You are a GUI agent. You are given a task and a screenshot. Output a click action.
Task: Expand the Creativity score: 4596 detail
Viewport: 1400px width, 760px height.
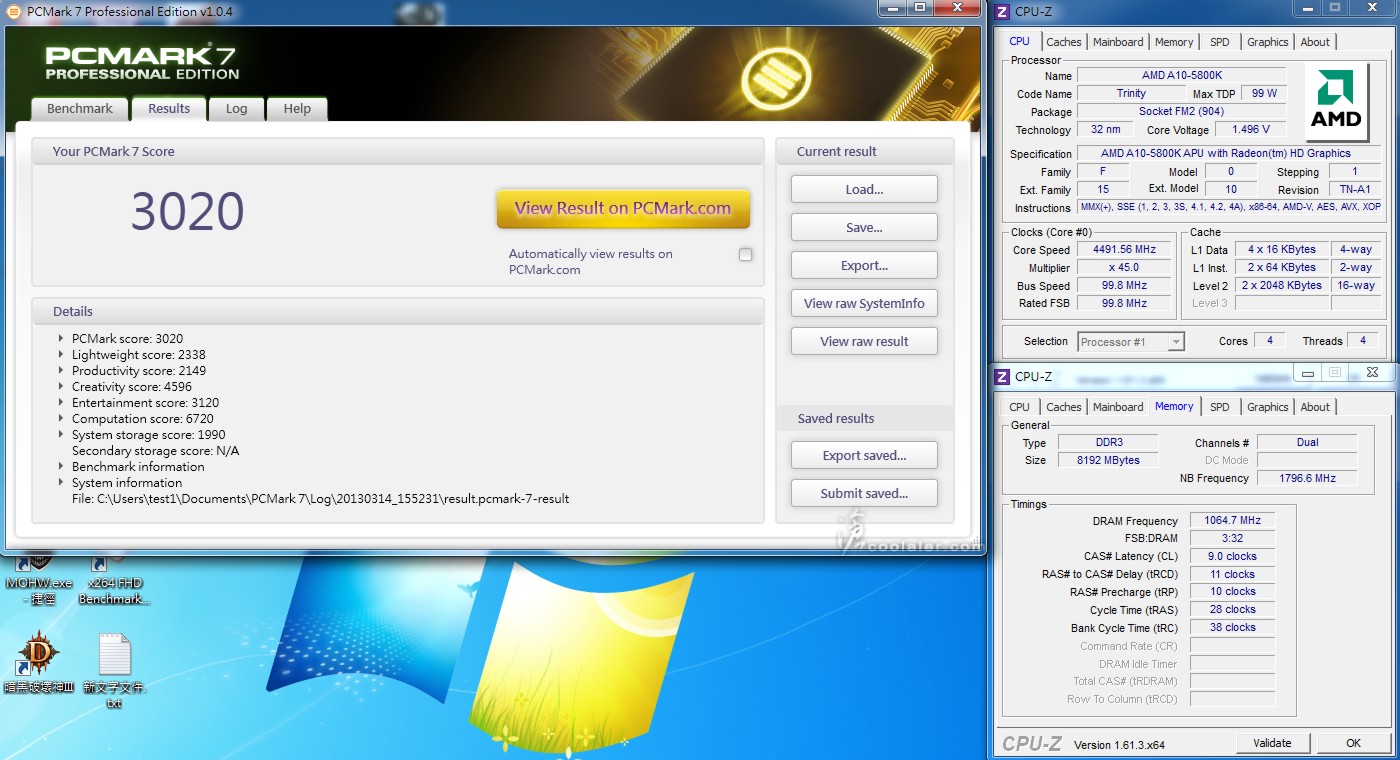61,387
